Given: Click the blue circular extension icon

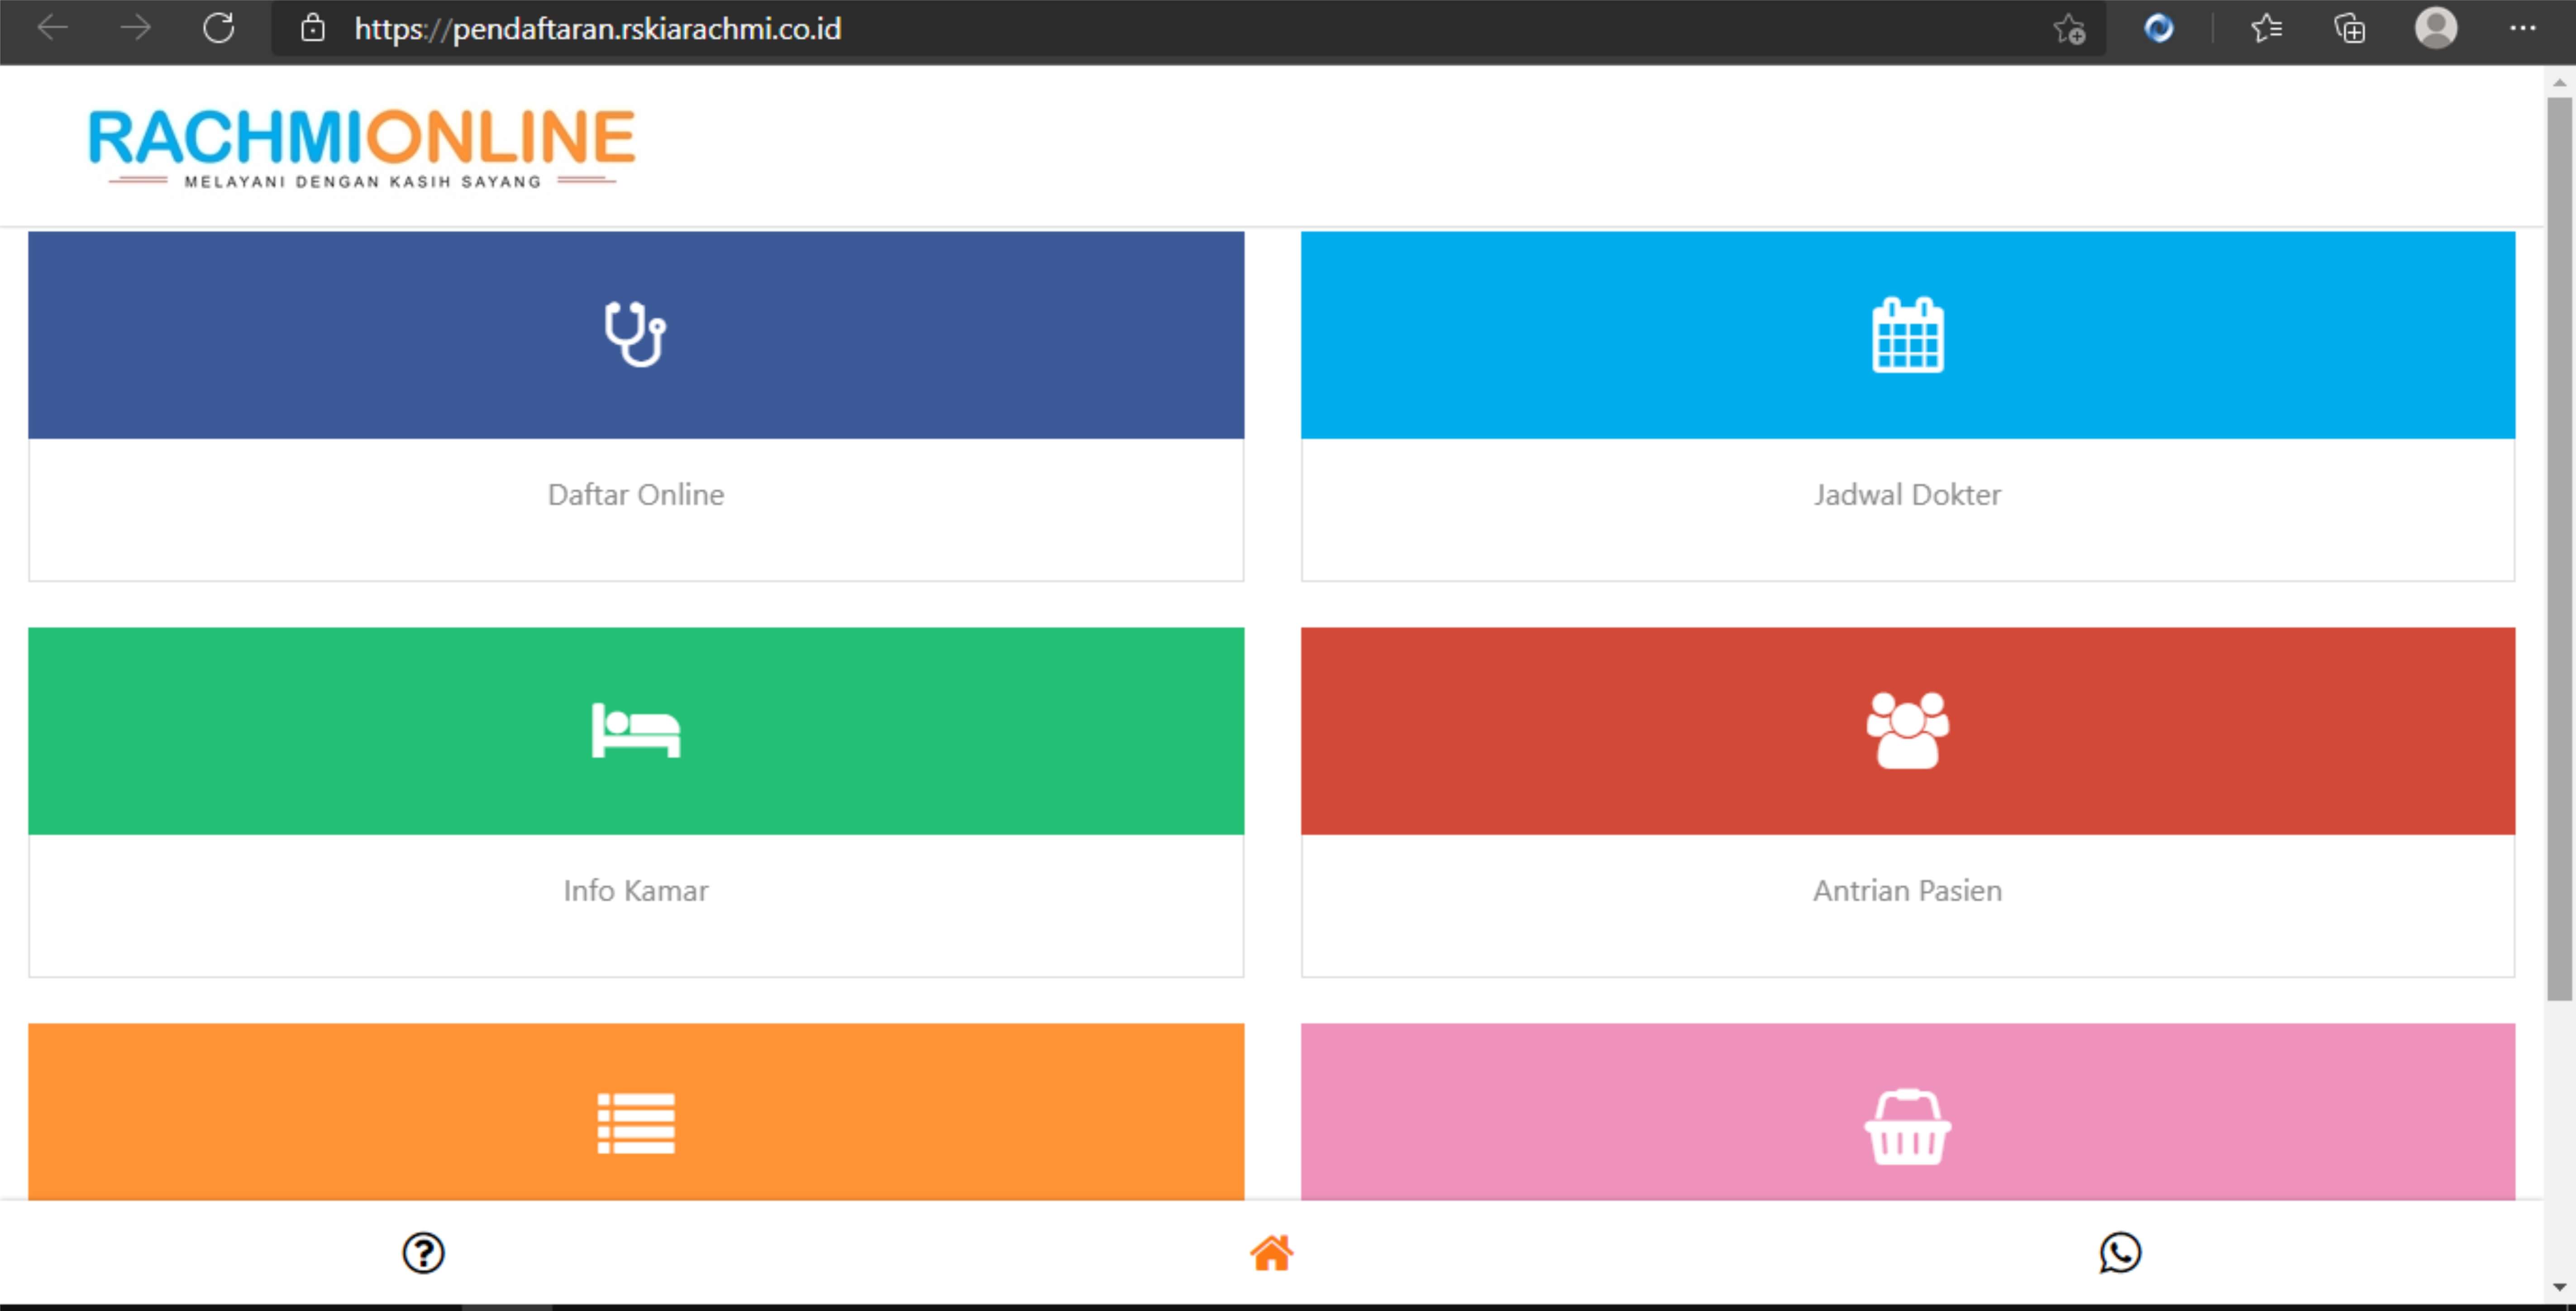Looking at the screenshot, I should click(x=2159, y=28).
